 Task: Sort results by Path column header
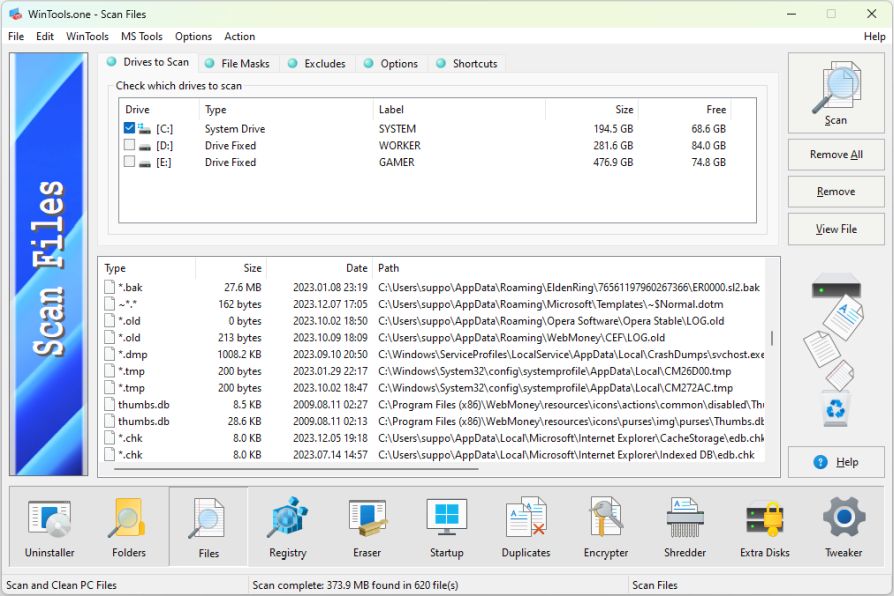click(x=568, y=268)
